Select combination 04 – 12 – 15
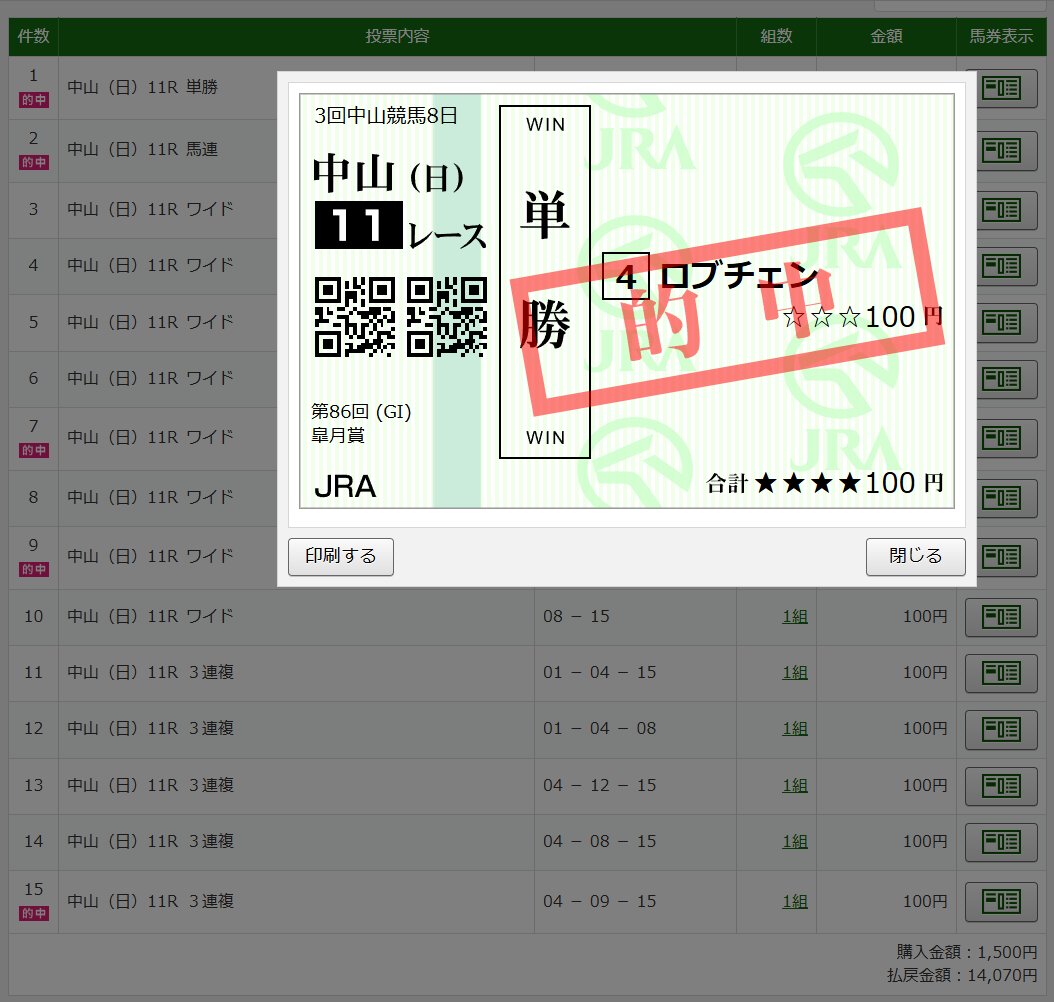The image size is (1054, 1002). click(x=600, y=785)
